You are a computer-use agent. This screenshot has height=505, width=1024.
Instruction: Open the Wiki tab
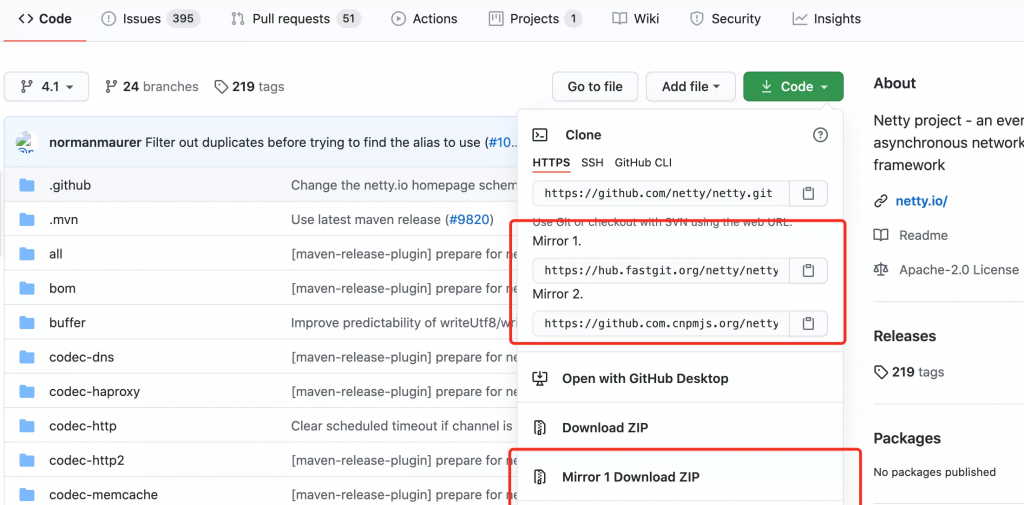635,19
